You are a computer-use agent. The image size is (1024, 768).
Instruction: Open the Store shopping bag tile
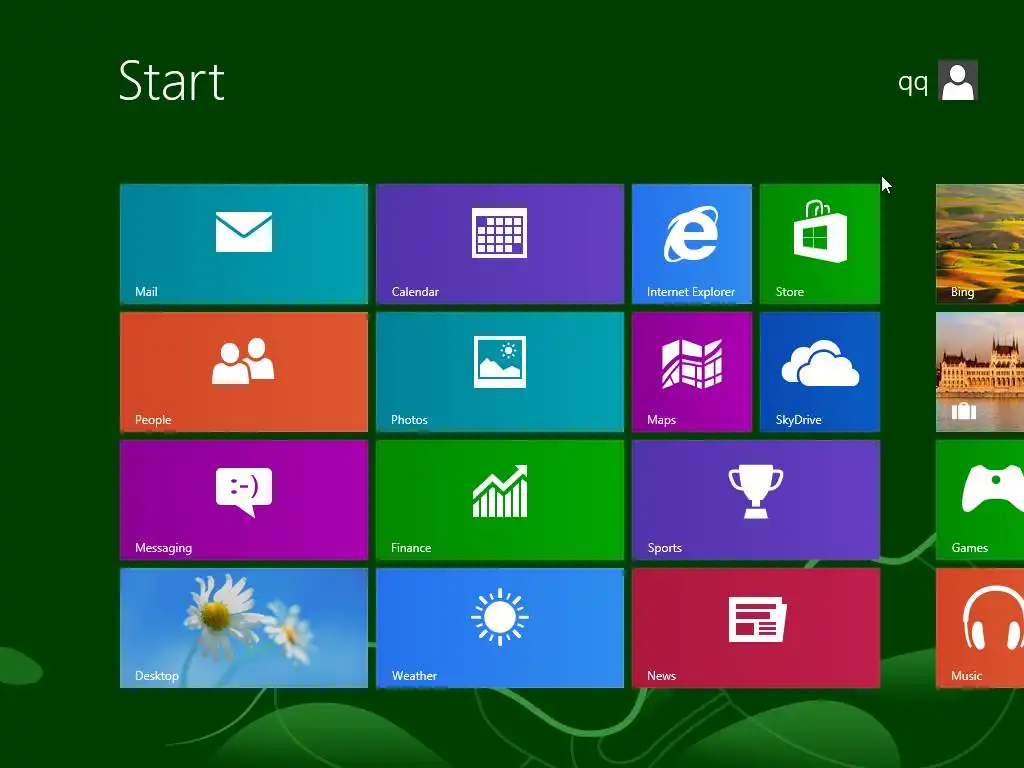click(820, 244)
